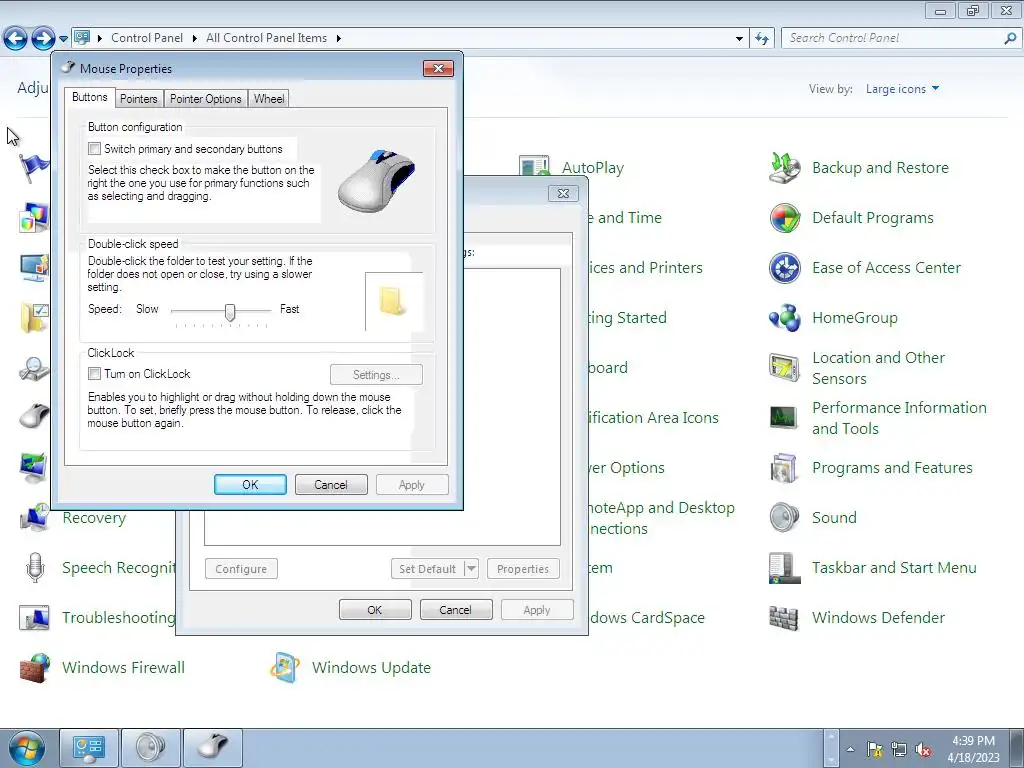
Task: Click the refresh button beside address bar
Action: pyautogui.click(x=761, y=39)
